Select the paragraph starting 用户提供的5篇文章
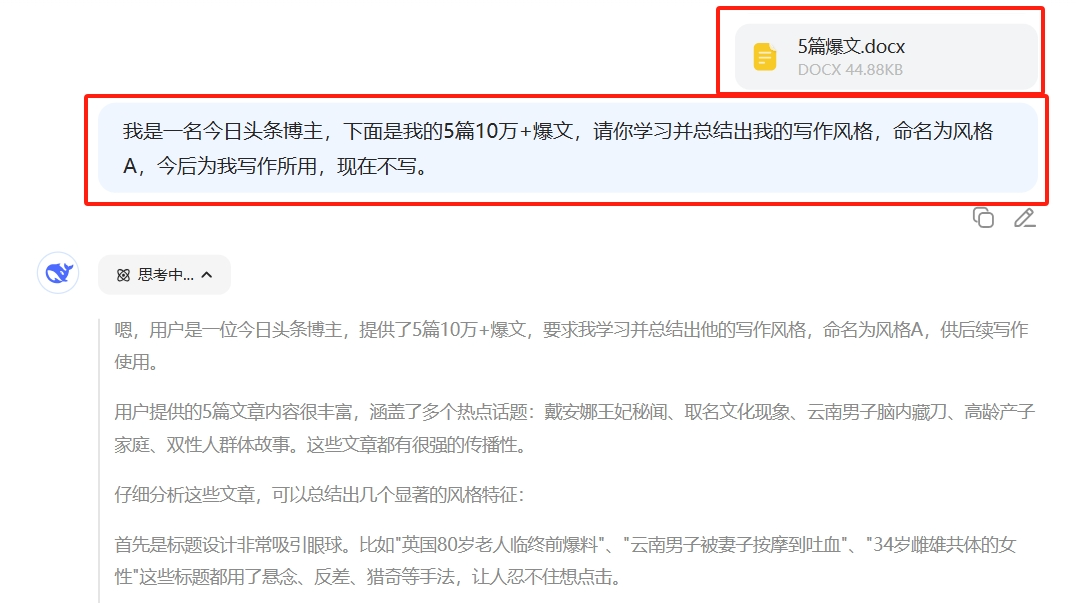 coord(574,428)
